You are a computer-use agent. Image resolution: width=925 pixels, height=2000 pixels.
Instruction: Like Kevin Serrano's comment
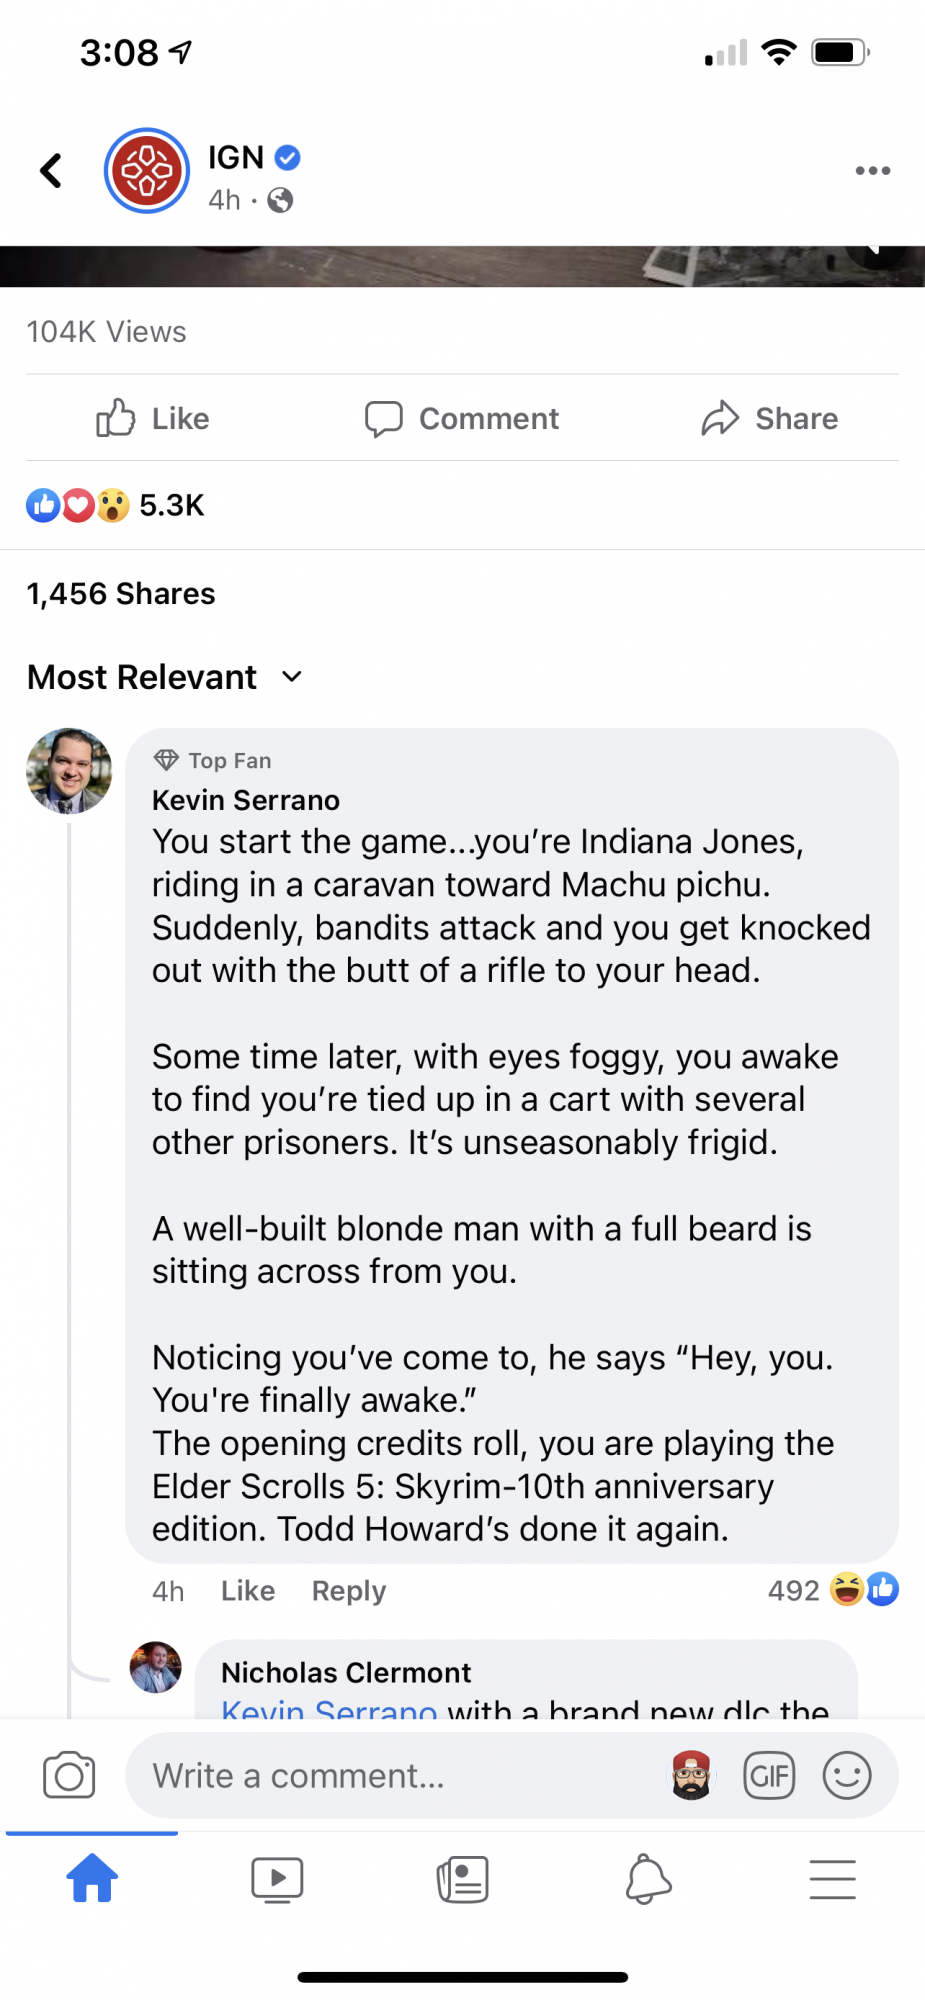pyautogui.click(x=247, y=1591)
